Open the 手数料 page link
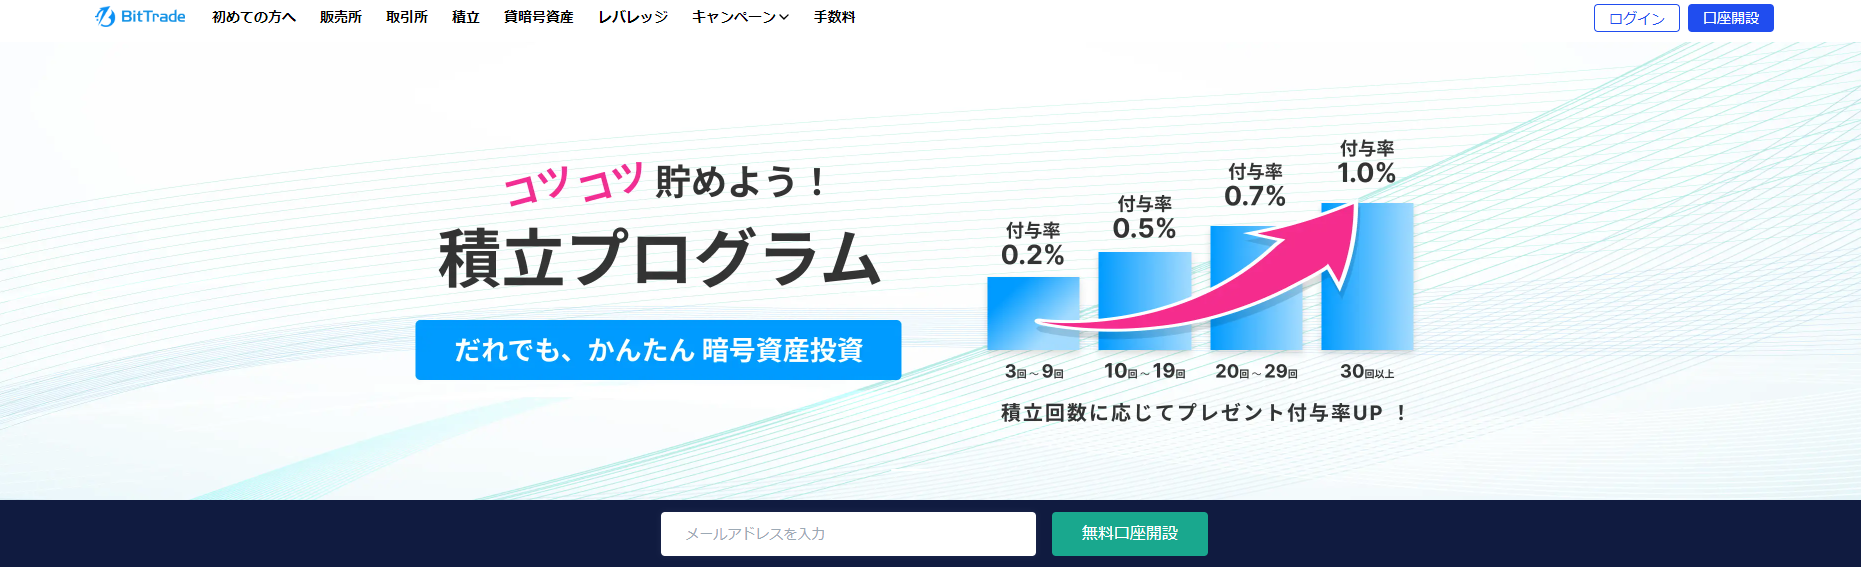The height and width of the screenshot is (567, 1861). [834, 17]
